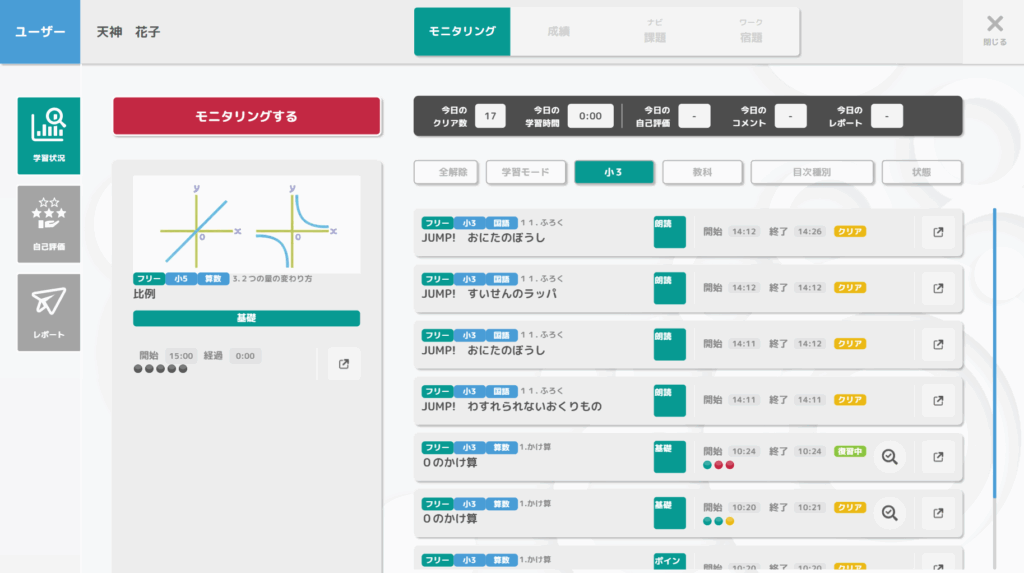Screen dimensions: 1024x573
Task: Open the 教科 filter dropdown
Action: click(x=702, y=172)
